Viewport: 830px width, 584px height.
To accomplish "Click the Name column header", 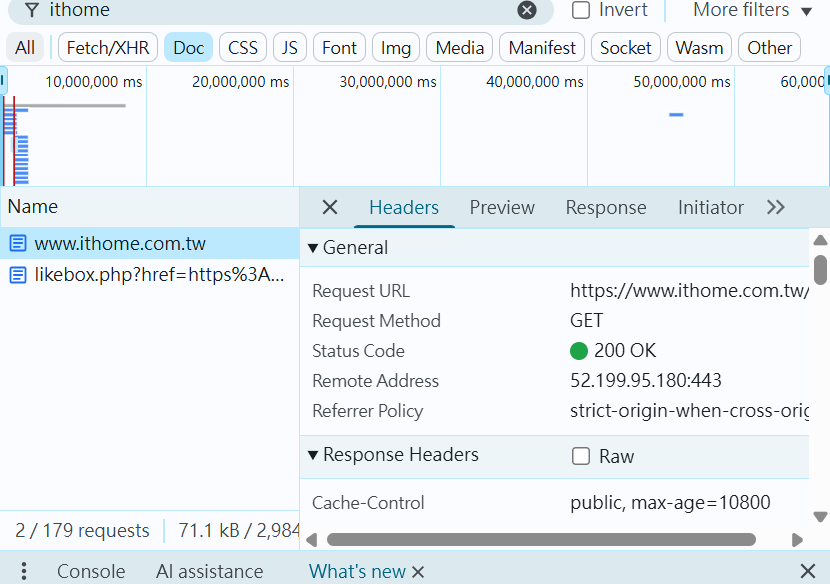I will 149,206.
